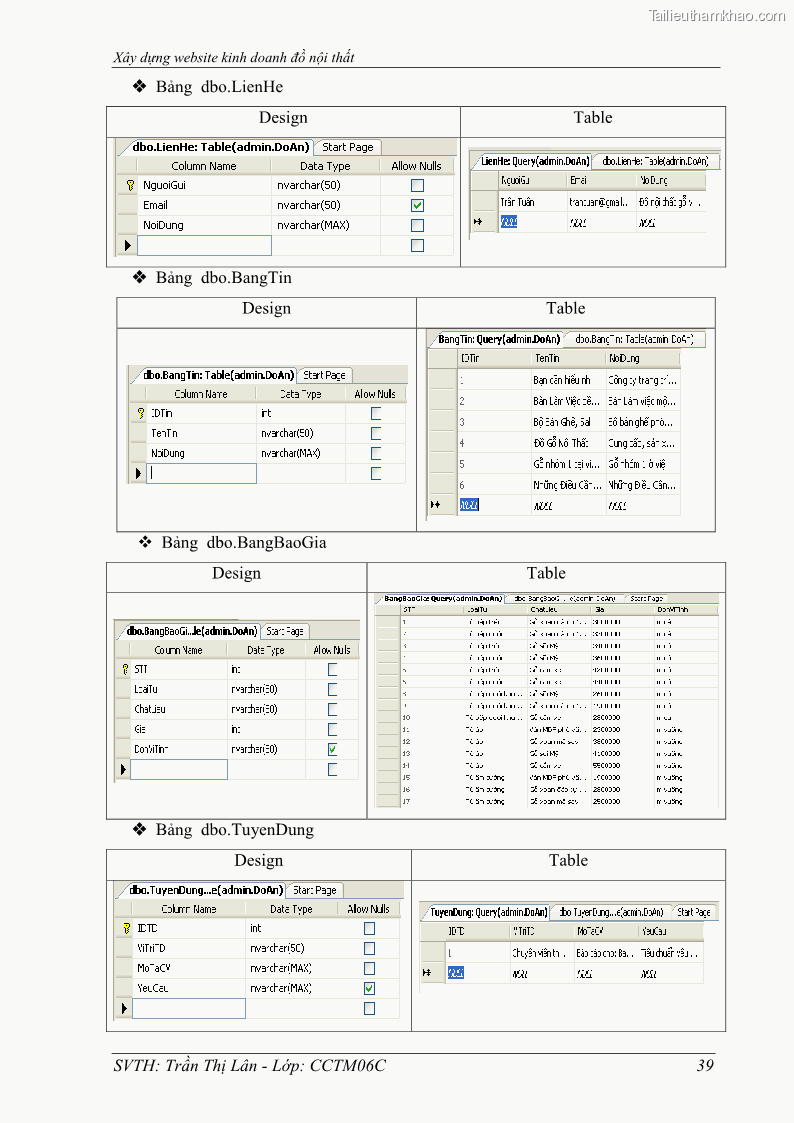This screenshot has height=1123, width=794.
Task: Toggle Allow Nulls for the DonViTinh column
Action: point(332,749)
